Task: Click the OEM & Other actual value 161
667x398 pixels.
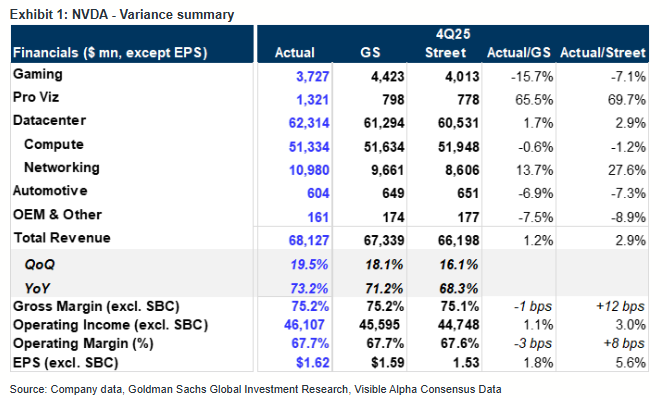Action: coord(318,217)
